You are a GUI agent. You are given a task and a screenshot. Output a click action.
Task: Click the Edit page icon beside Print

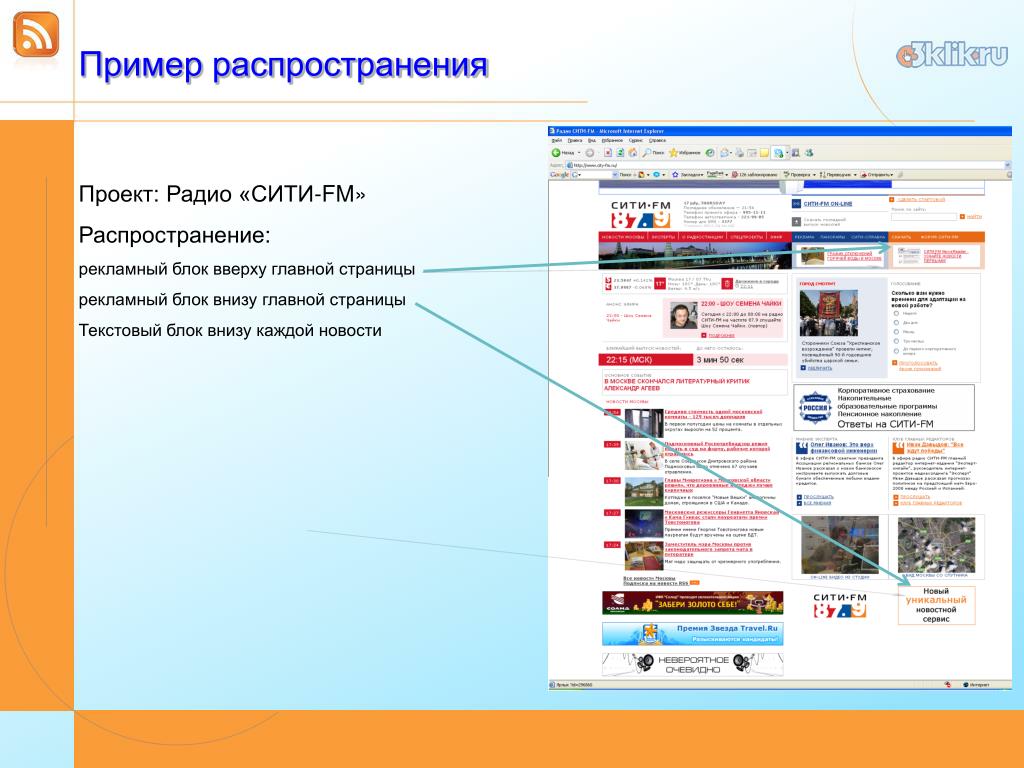tap(752, 153)
